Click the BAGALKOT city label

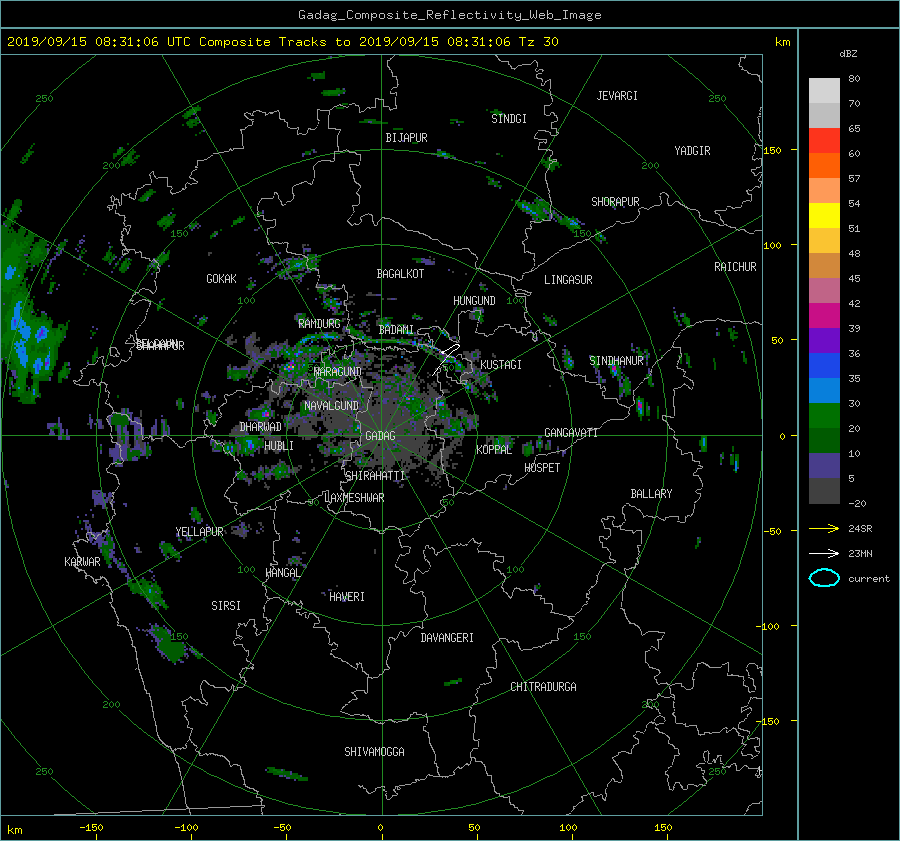(400, 274)
